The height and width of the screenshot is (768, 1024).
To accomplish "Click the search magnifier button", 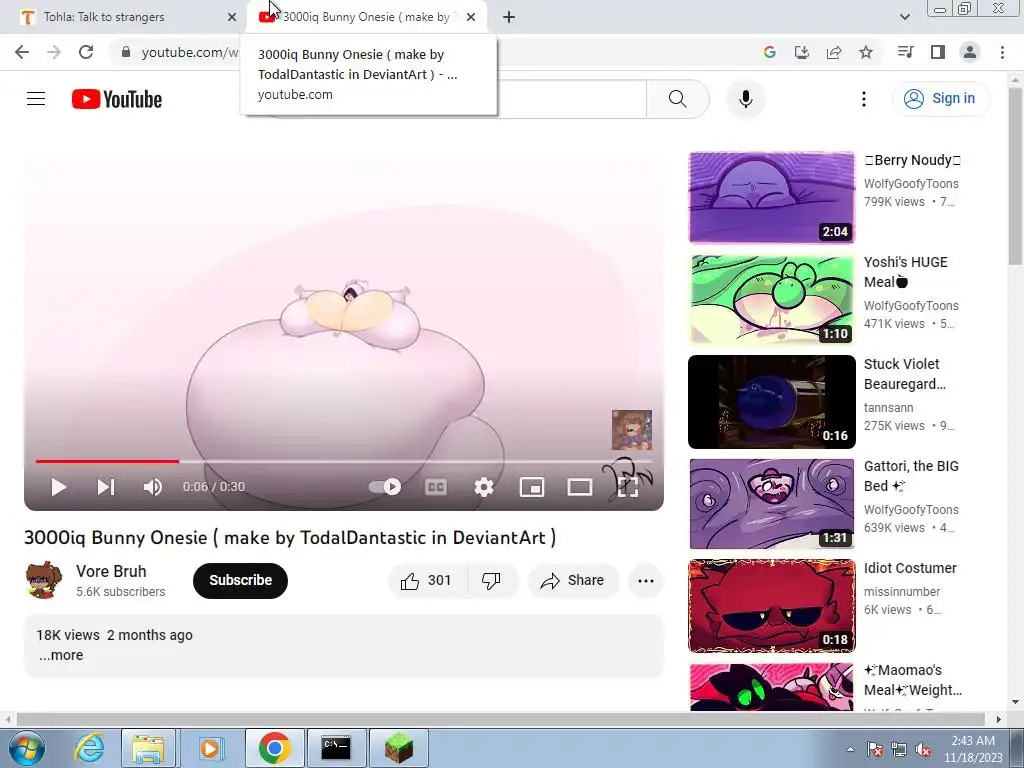I will (x=678, y=99).
